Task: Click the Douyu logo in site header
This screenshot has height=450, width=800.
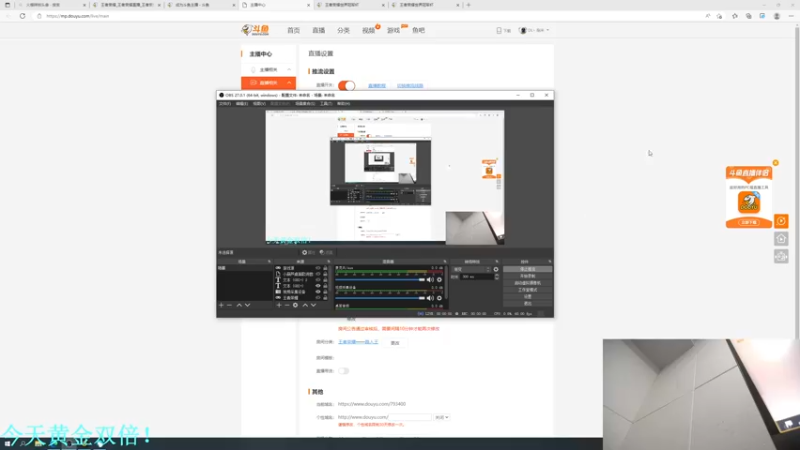Action: click(x=255, y=30)
